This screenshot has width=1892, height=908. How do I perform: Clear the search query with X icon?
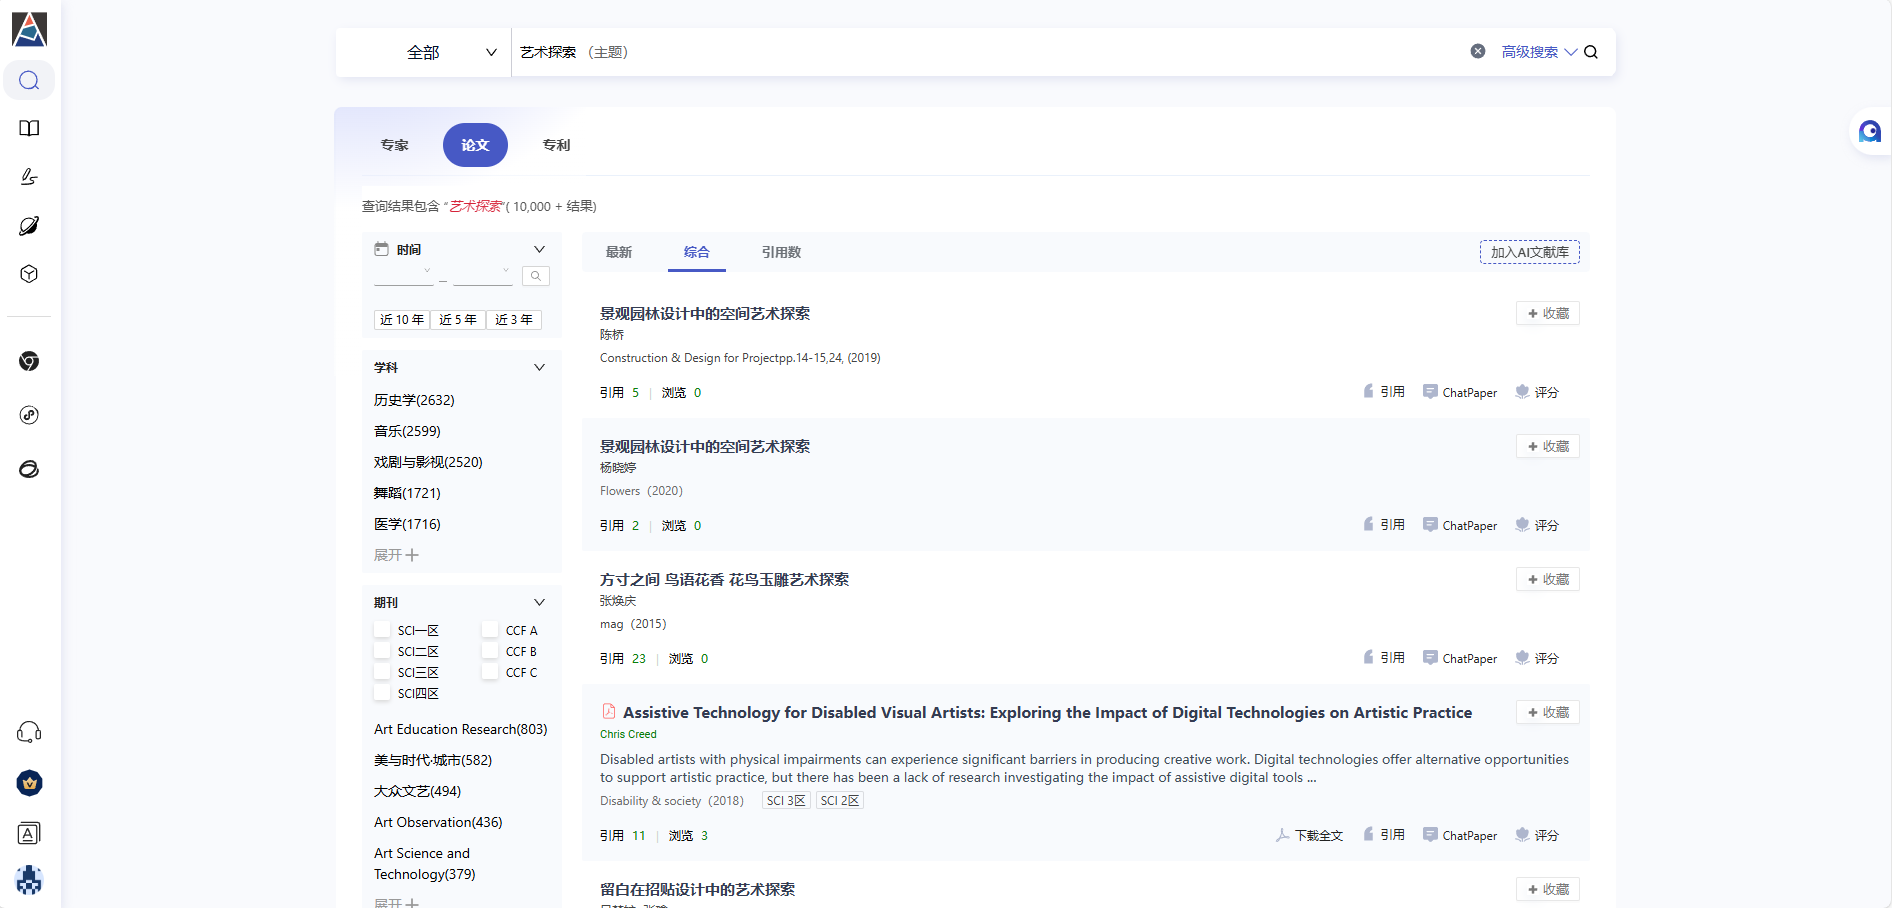pos(1477,52)
